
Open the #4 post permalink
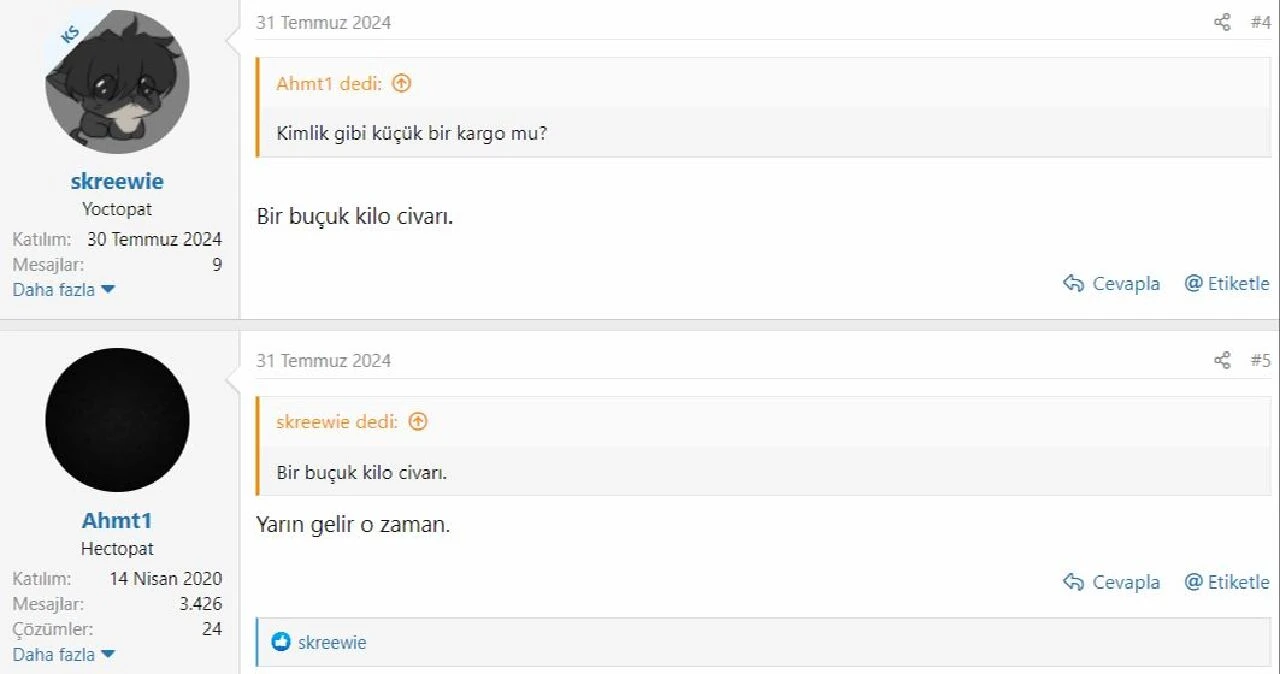pos(1260,22)
